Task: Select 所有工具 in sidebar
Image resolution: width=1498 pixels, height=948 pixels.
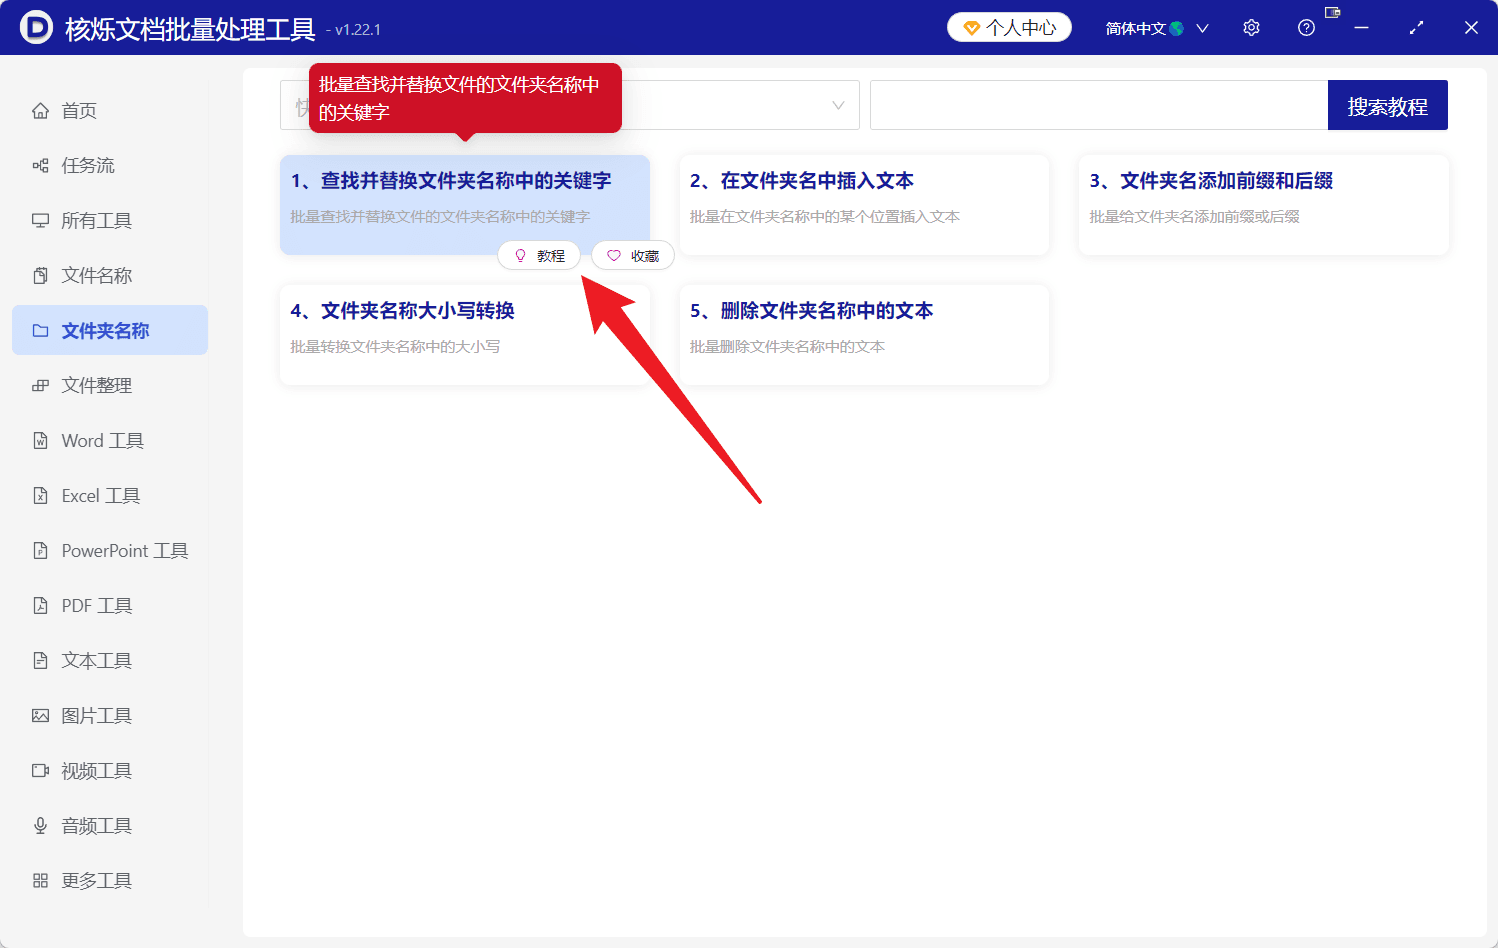Action: 110,221
